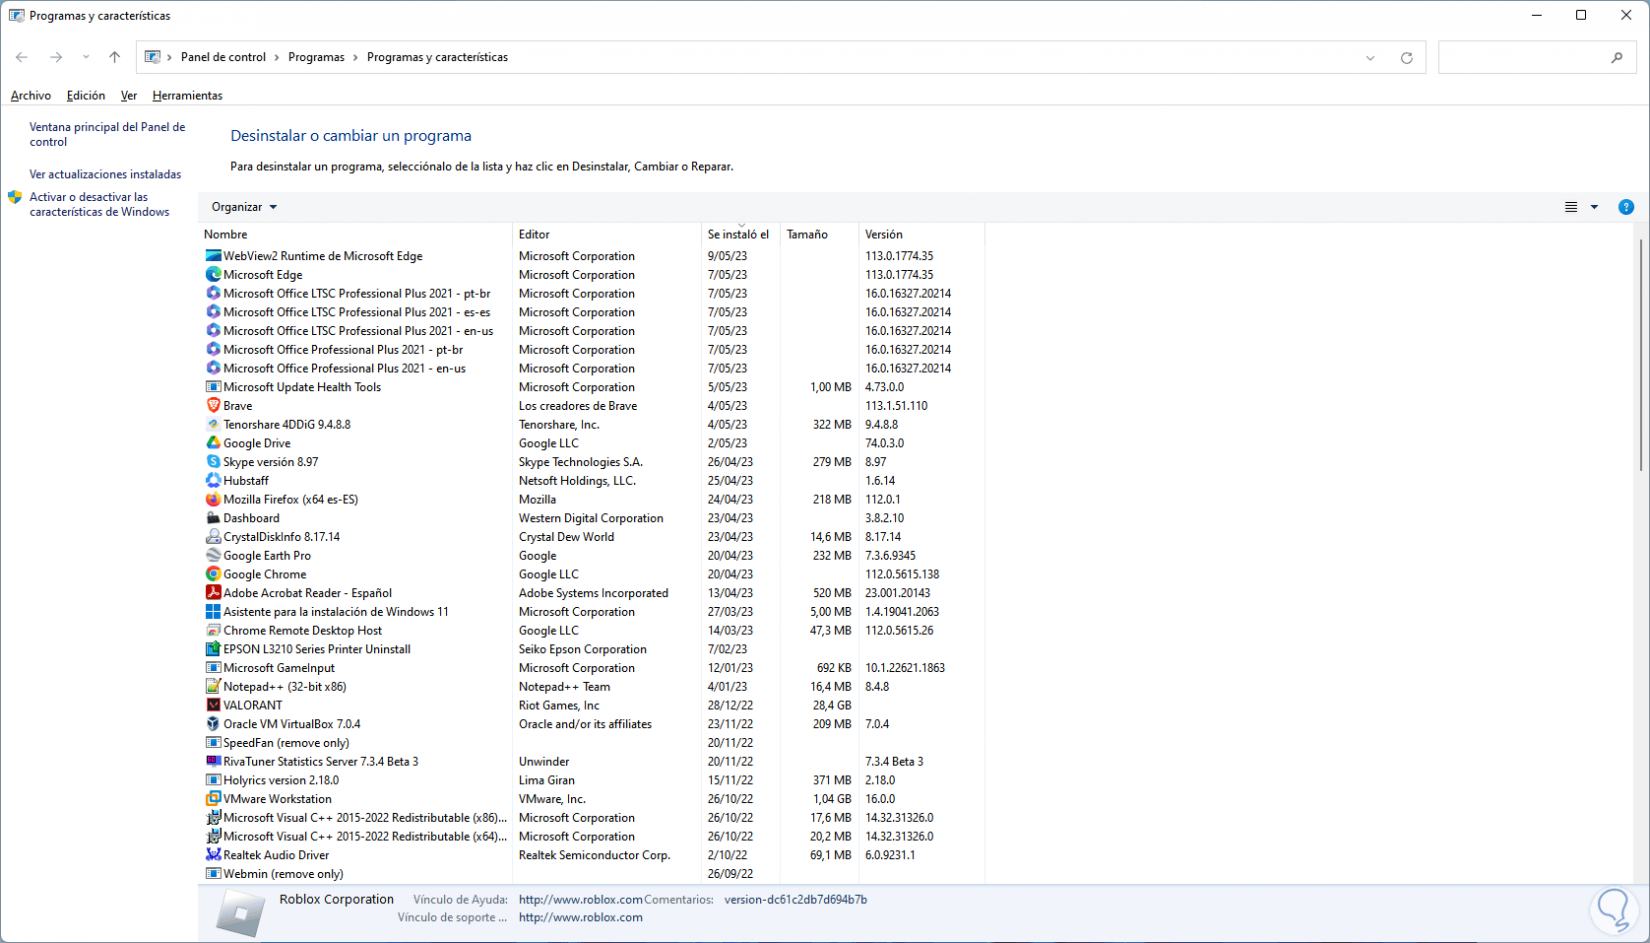The width and height of the screenshot is (1650, 943).
Task: Expand the view options dropdown arrow
Action: click(x=1595, y=207)
